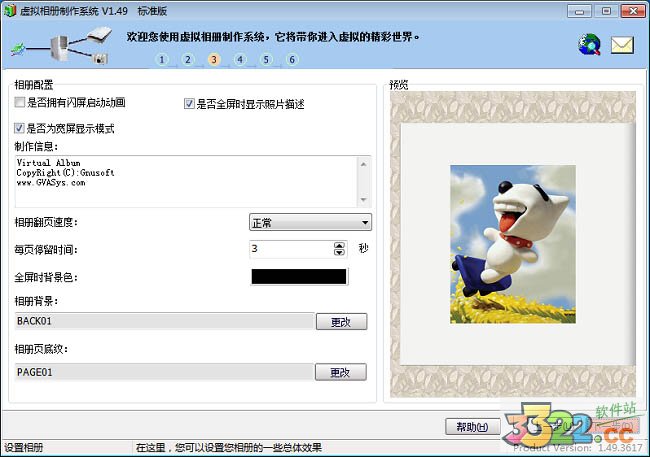Viewport: 650px width, 457px height.
Task: Go to wizard step 2
Action: coord(188,60)
